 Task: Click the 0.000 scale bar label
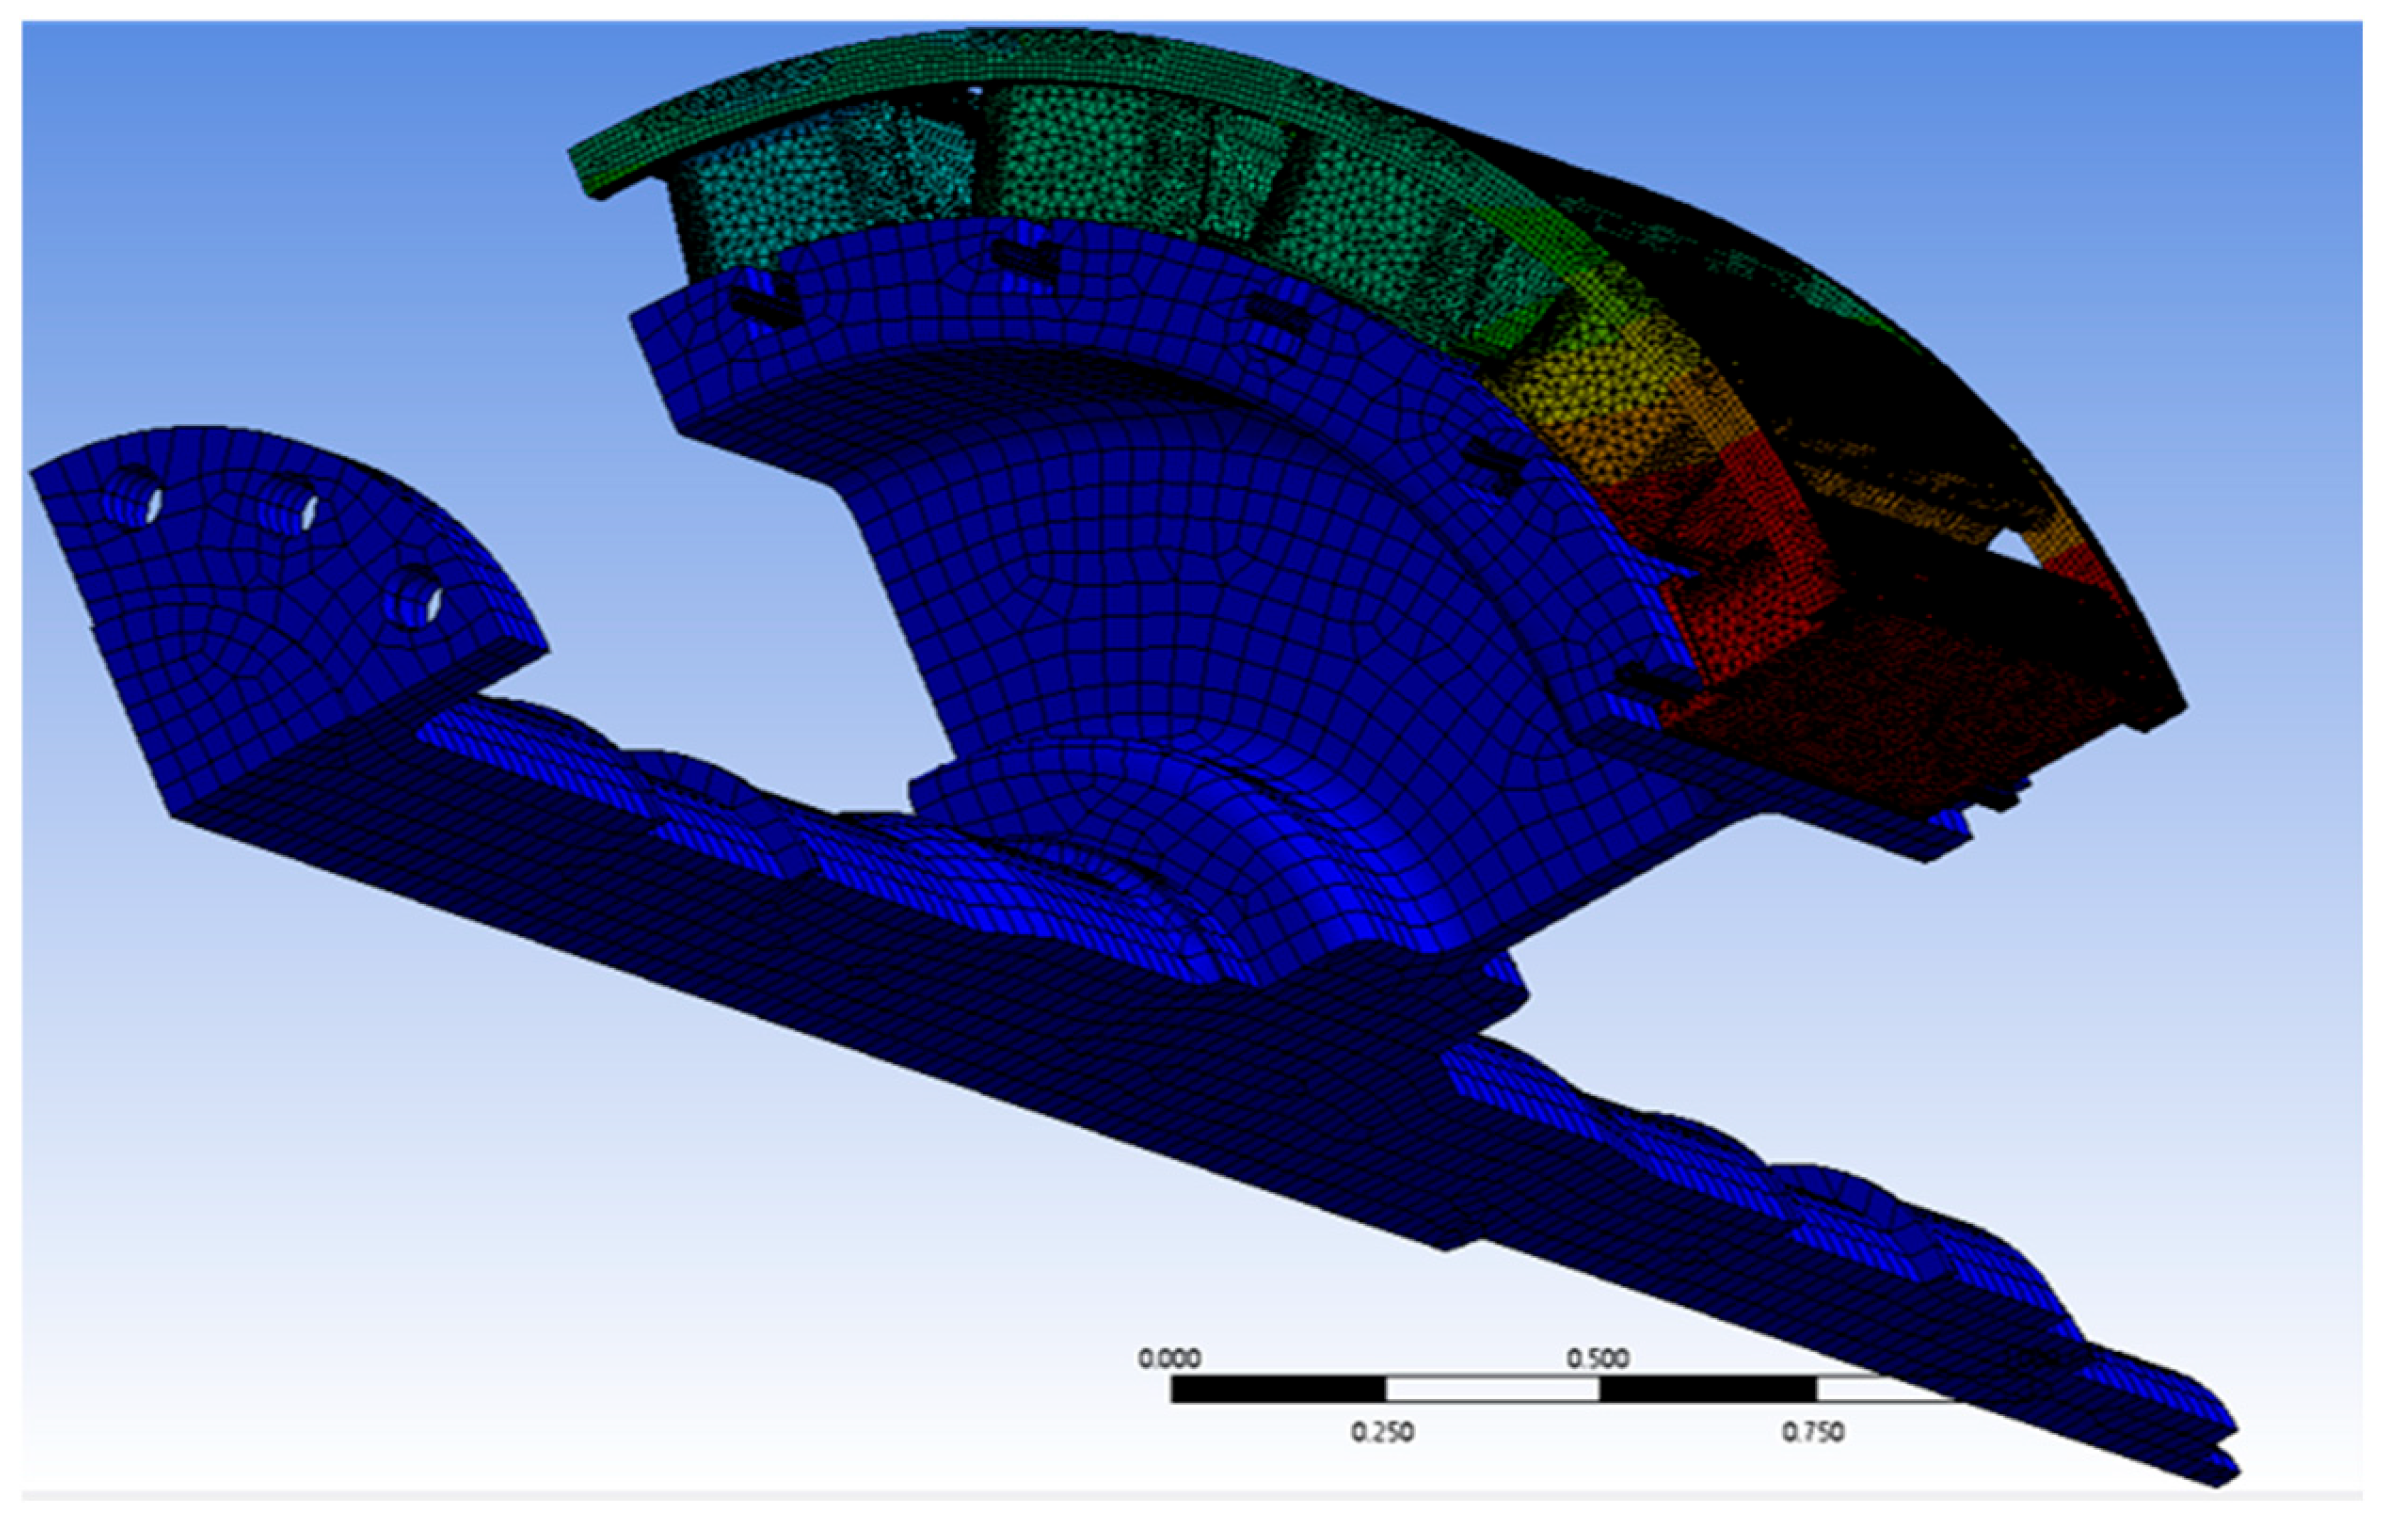point(1168,1358)
